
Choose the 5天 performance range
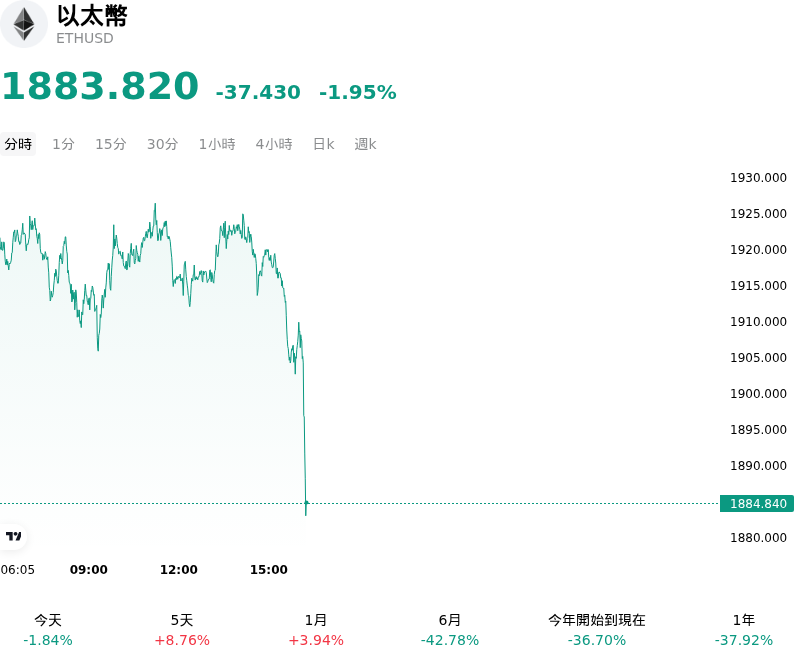182,630
